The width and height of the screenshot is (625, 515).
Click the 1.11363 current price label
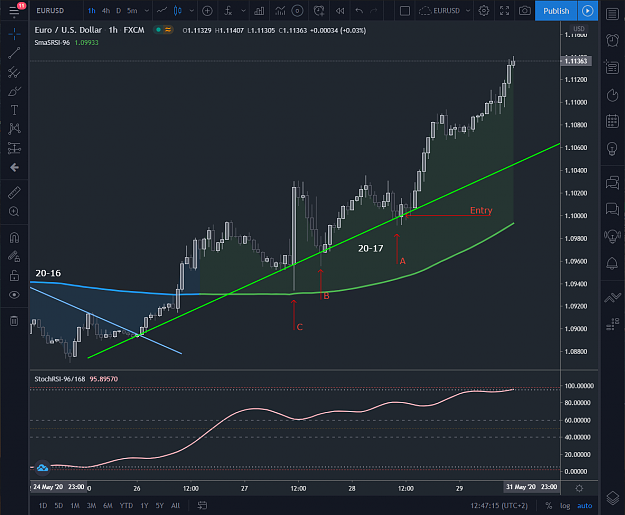(576, 61)
